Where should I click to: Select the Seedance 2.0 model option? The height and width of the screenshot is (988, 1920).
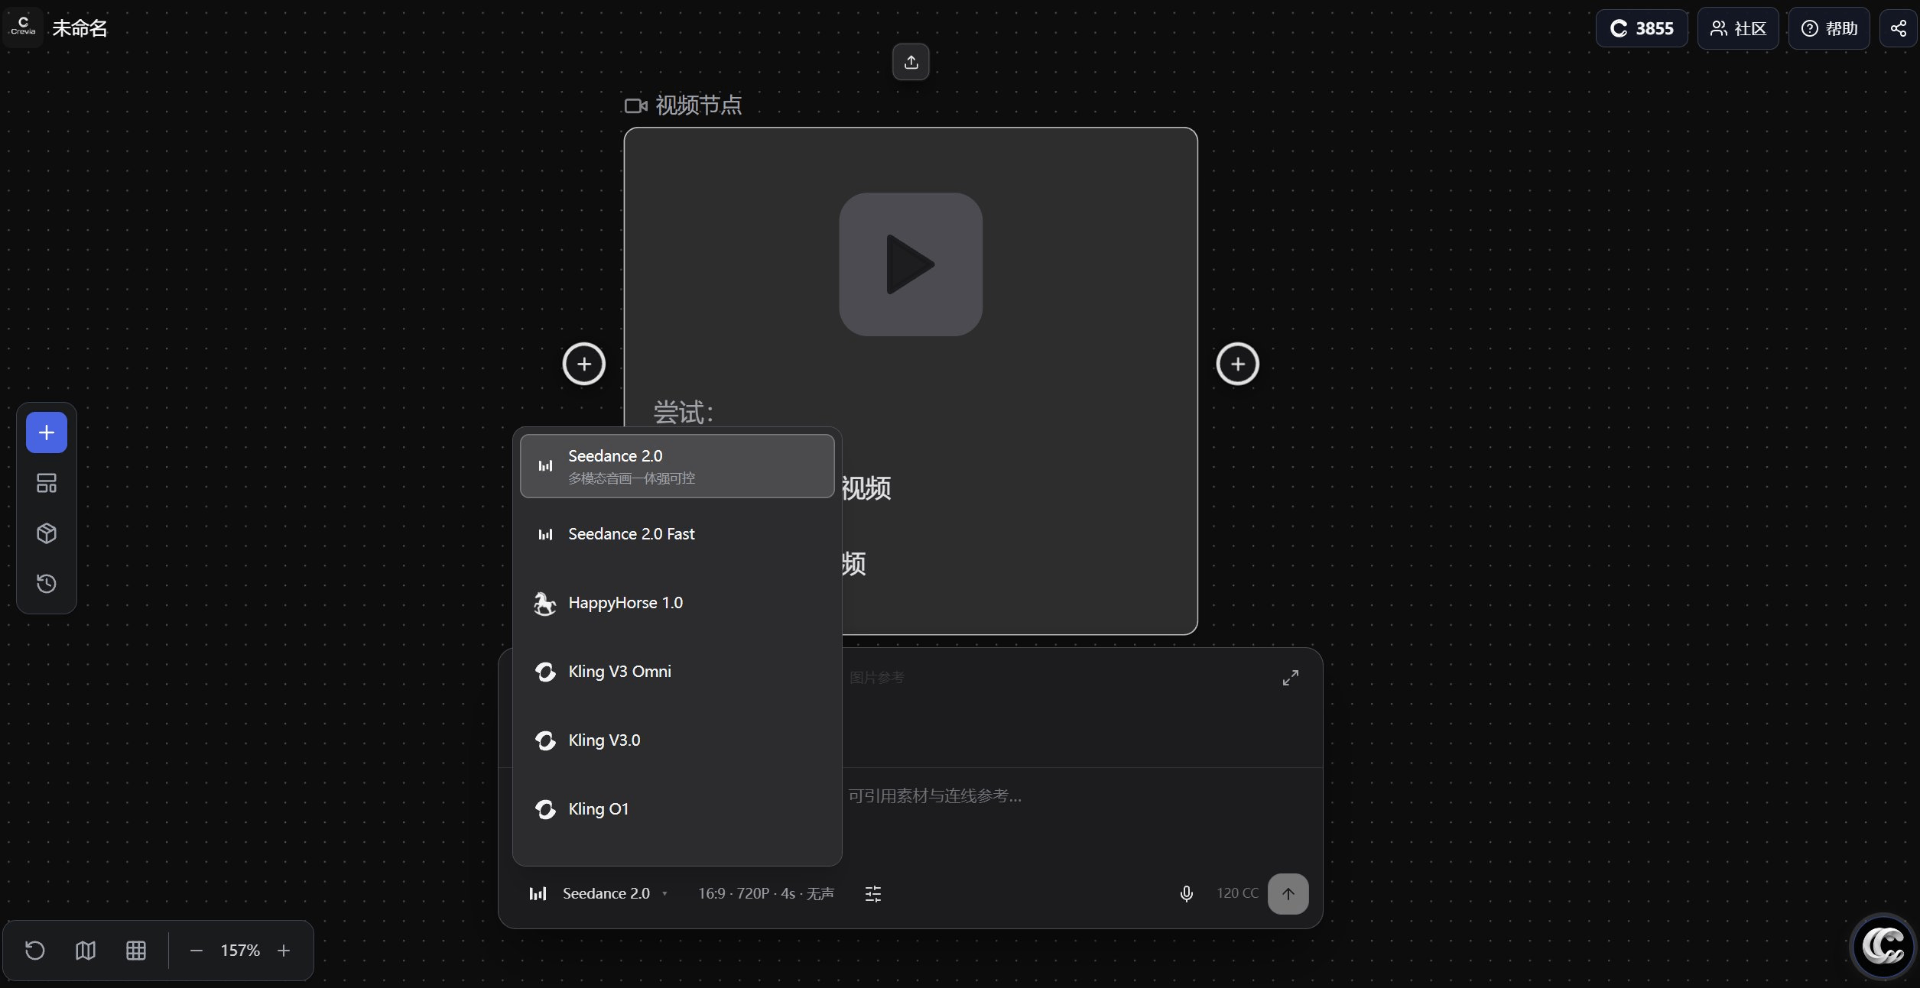coord(677,466)
